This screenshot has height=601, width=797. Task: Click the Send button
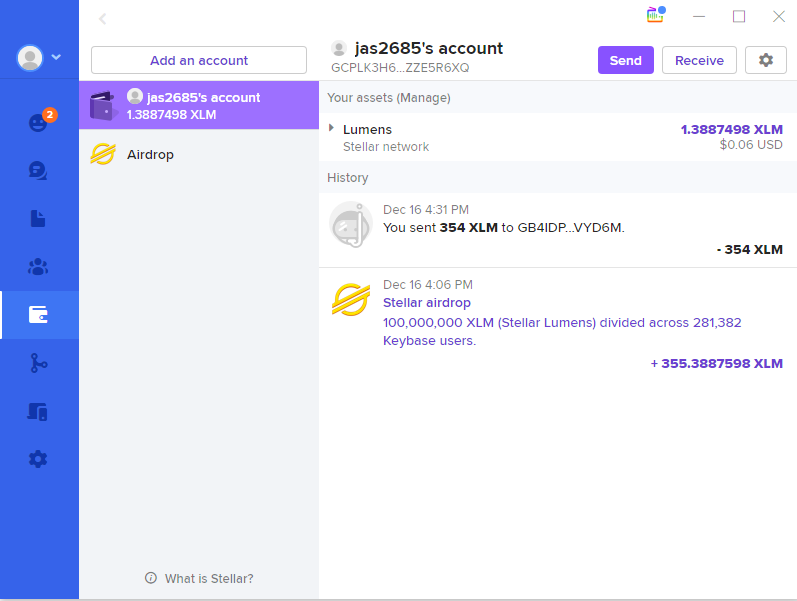pos(626,60)
